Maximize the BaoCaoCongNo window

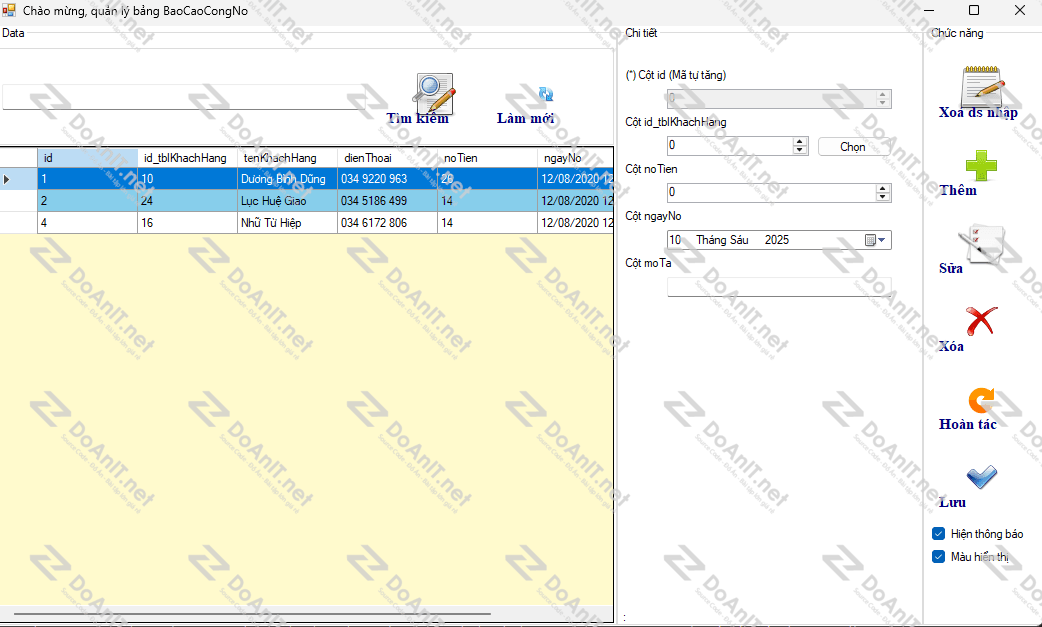(974, 11)
